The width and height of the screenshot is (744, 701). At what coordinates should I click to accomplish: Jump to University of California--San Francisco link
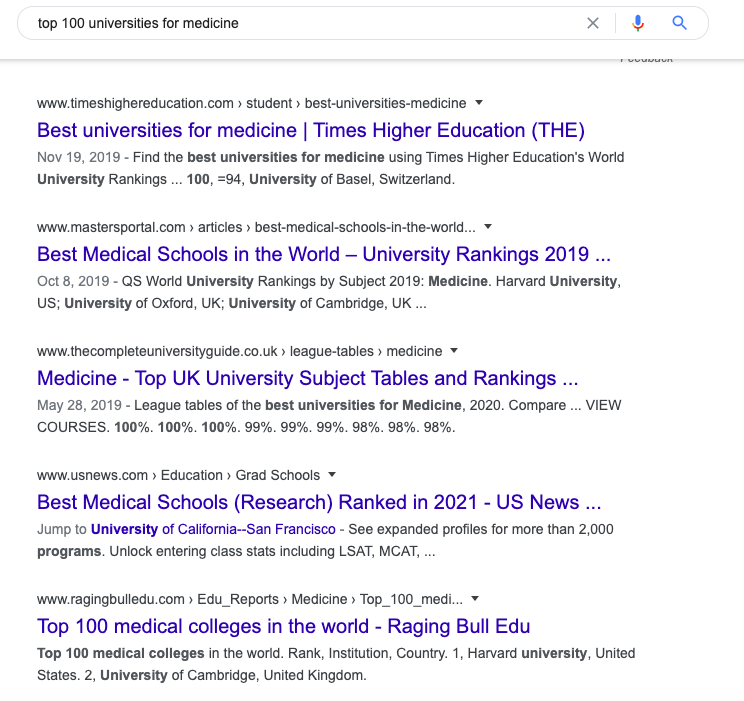[213, 529]
